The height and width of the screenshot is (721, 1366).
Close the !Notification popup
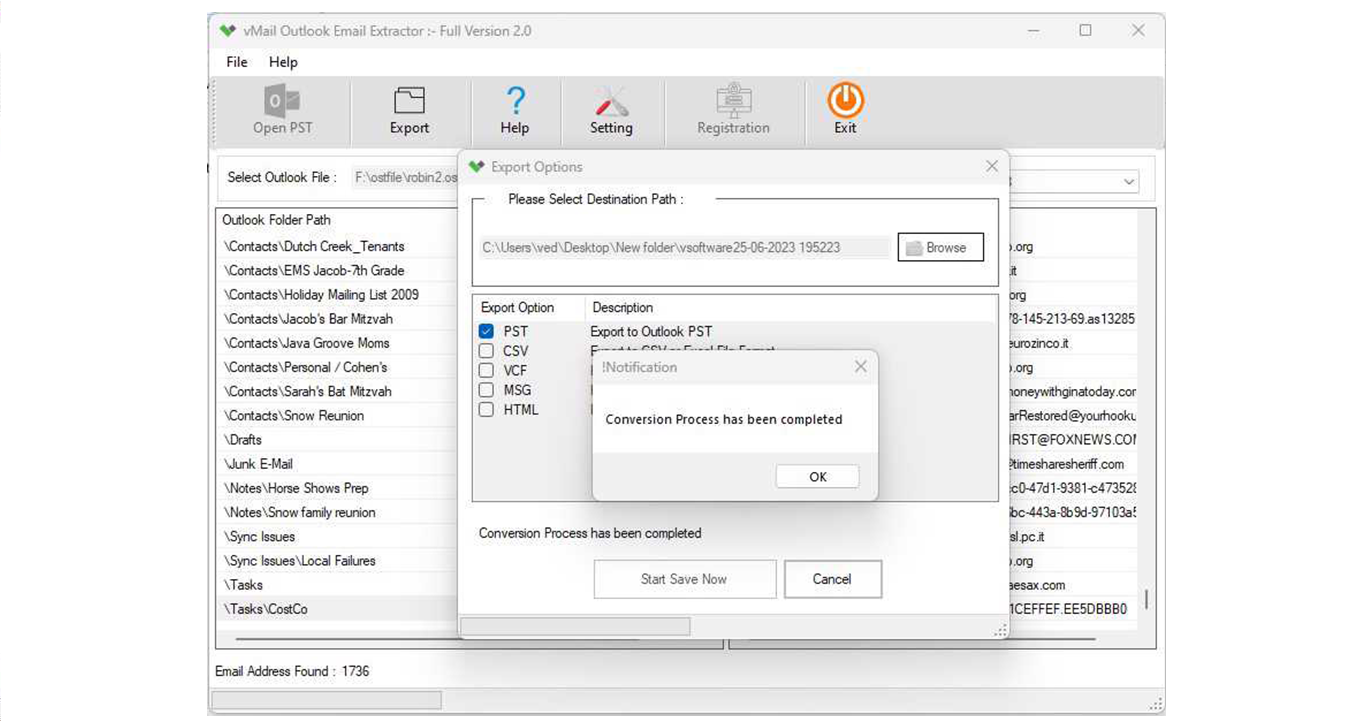coord(861,367)
